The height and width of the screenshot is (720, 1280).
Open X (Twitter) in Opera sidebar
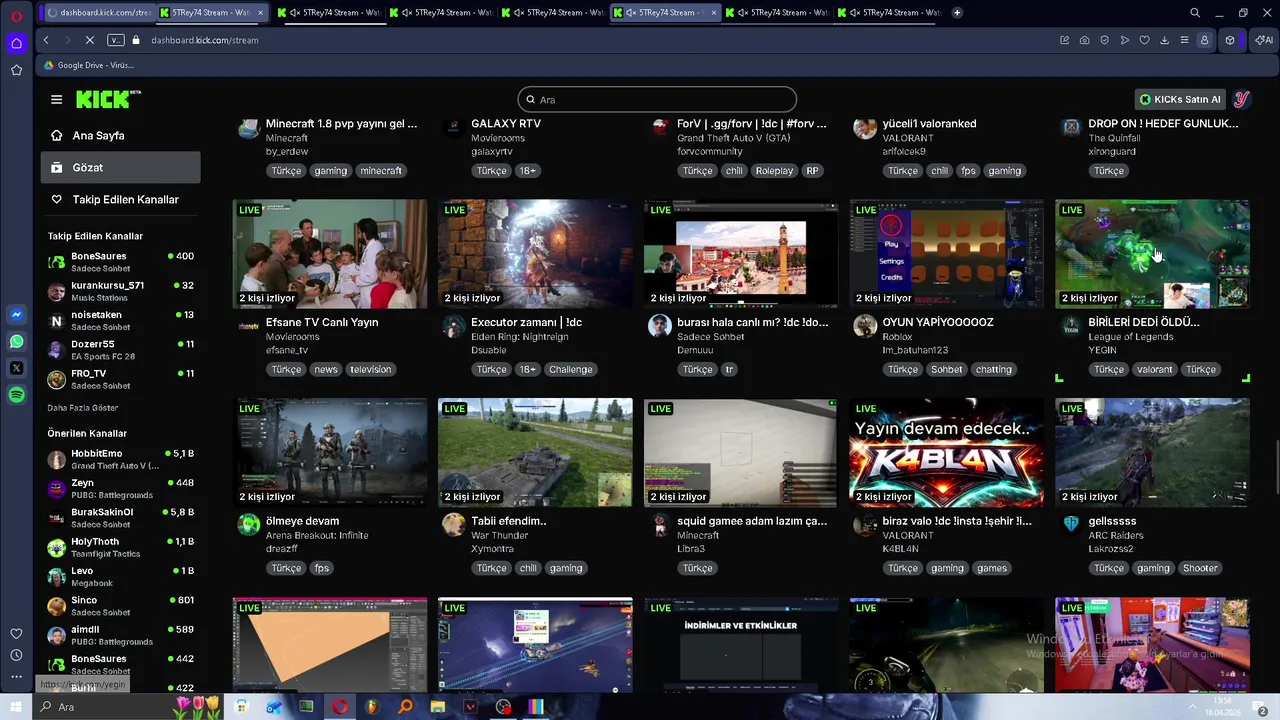tap(16, 368)
